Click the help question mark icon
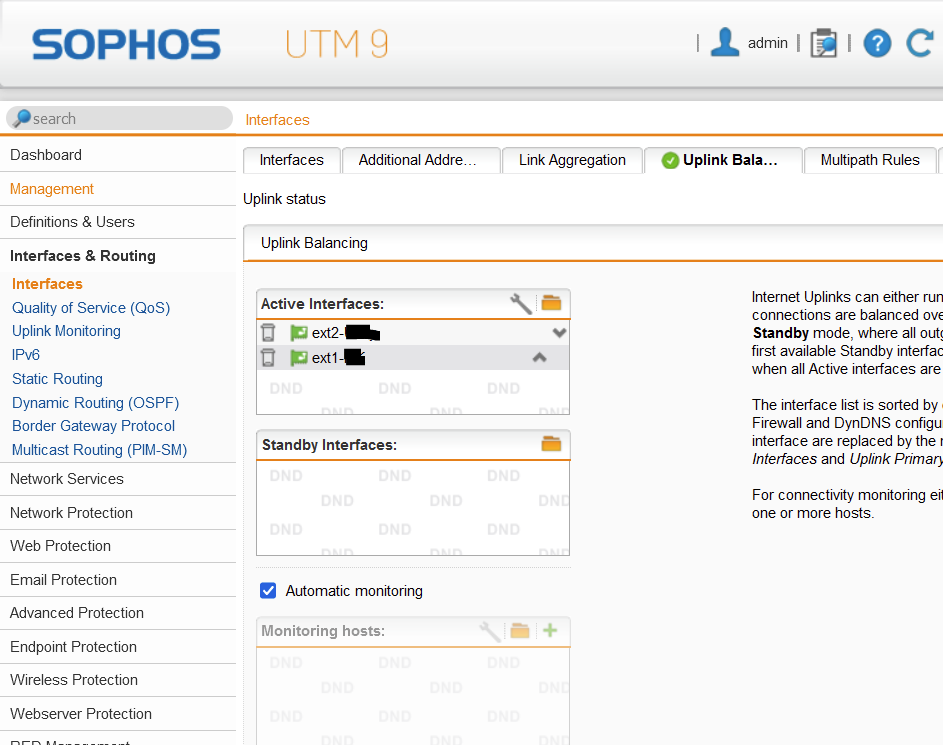Image resolution: width=943 pixels, height=745 pixels. (877, 43)
